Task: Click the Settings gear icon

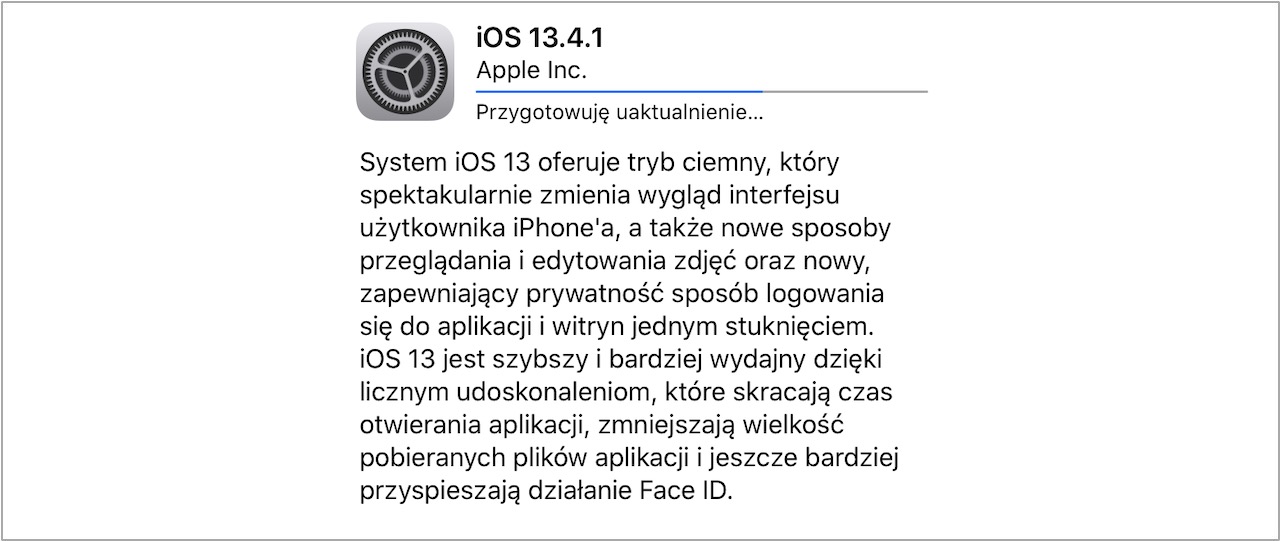Action: 405,72
